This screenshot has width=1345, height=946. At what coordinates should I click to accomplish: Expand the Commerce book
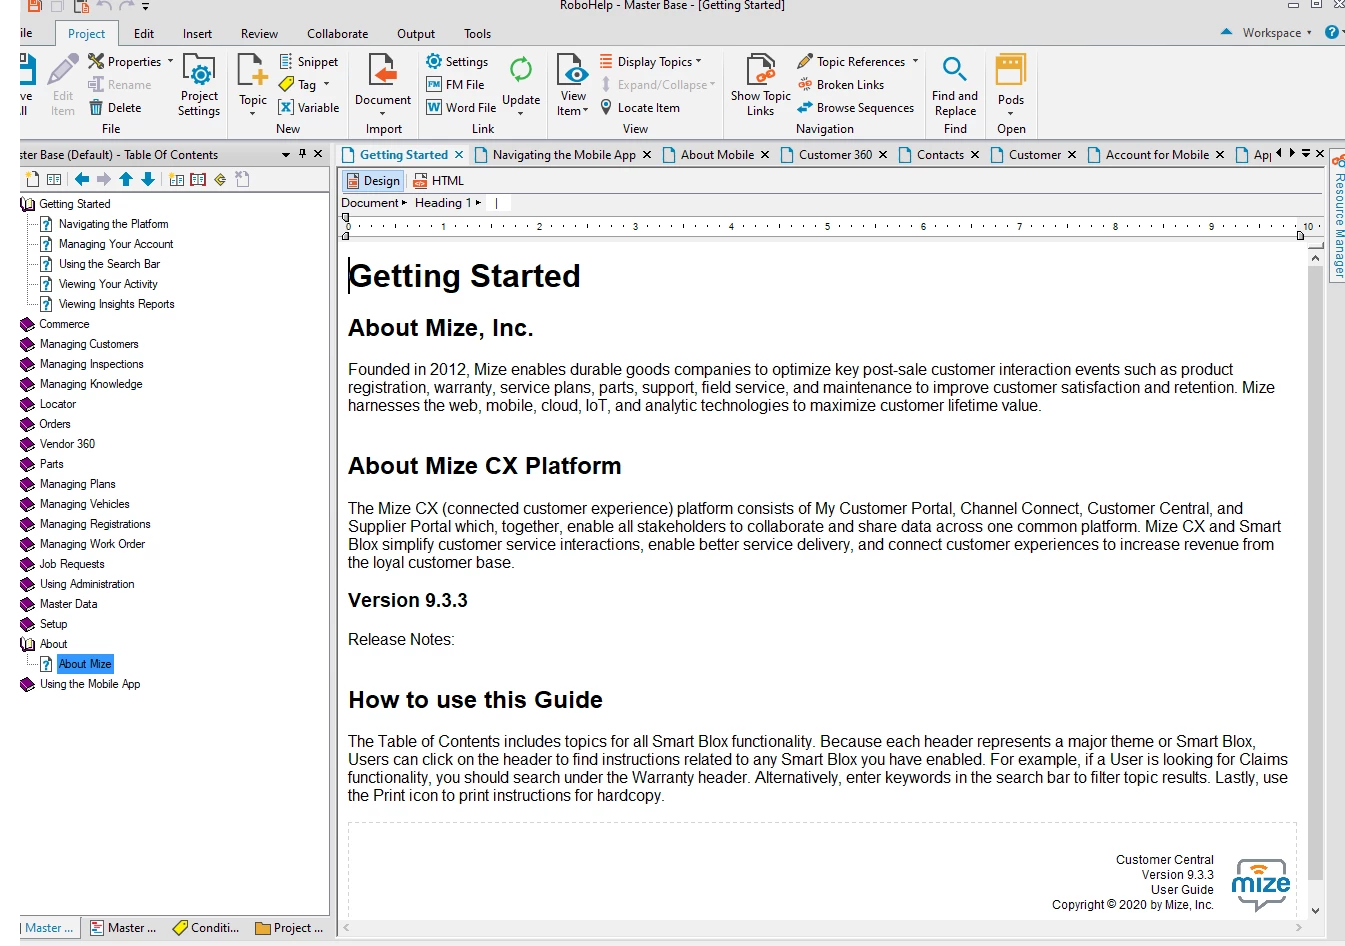[27, 324]
